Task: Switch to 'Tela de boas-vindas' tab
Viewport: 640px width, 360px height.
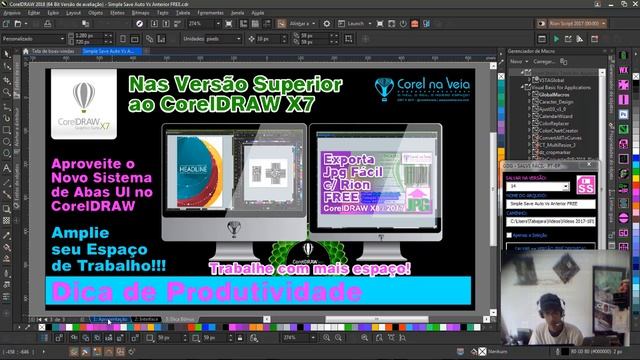Action: [53, 51]
